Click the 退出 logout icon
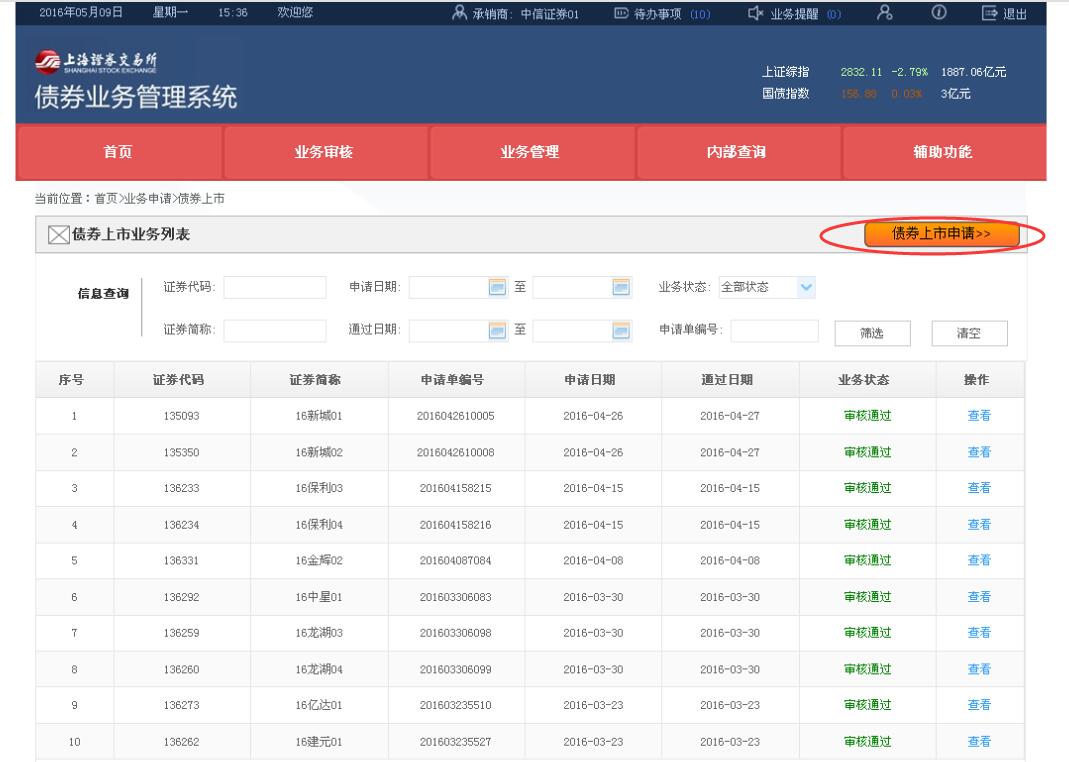The height and width of the screenshot is (762, 1069). tap(989, 13)
